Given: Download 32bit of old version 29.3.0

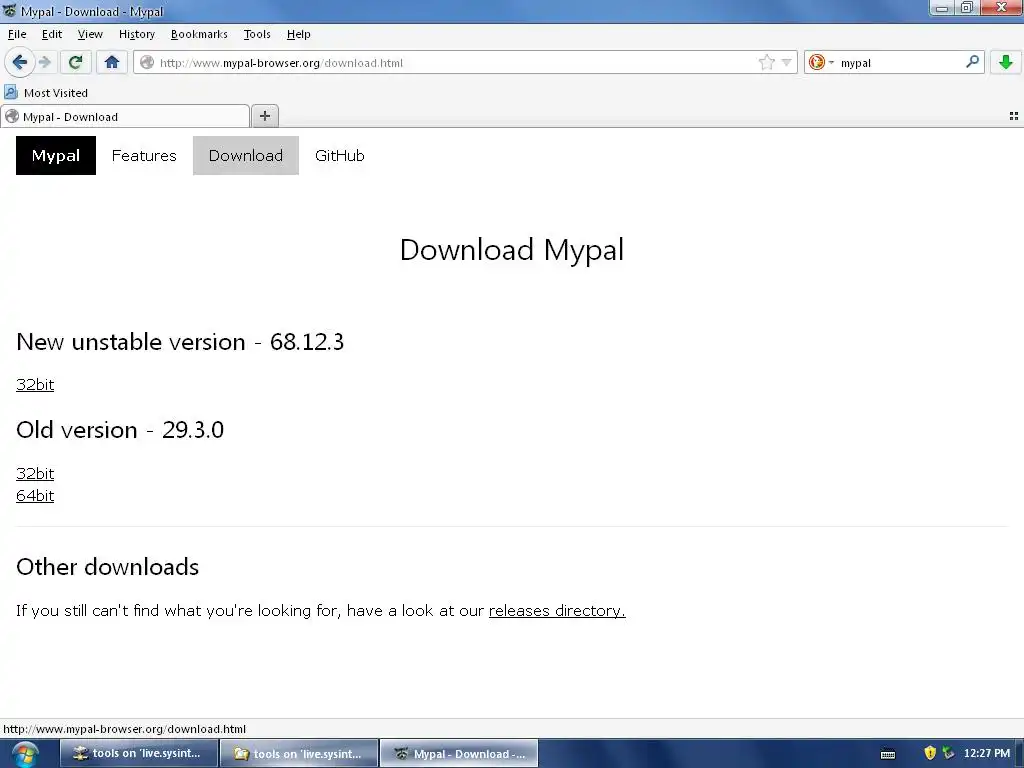Looking at the screenshot, I should coord(35,473).
